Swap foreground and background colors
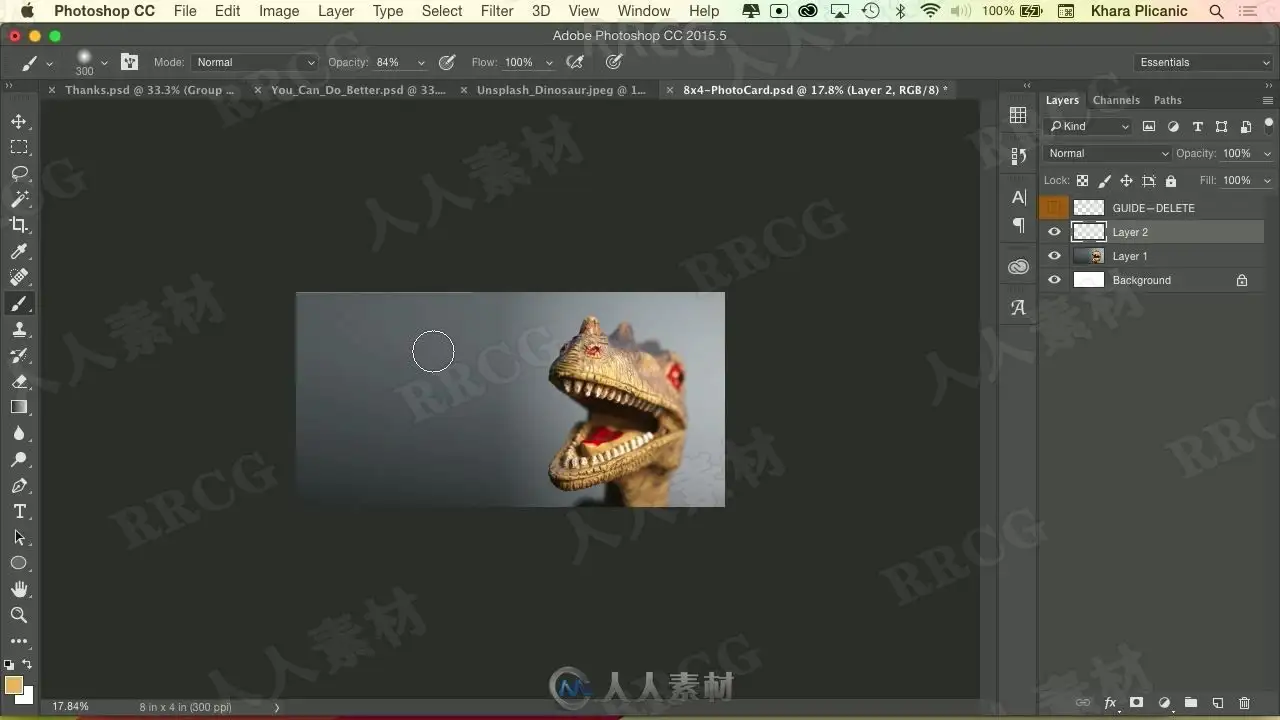Viewport: 1280px width, 720px height. coord(27,664)
